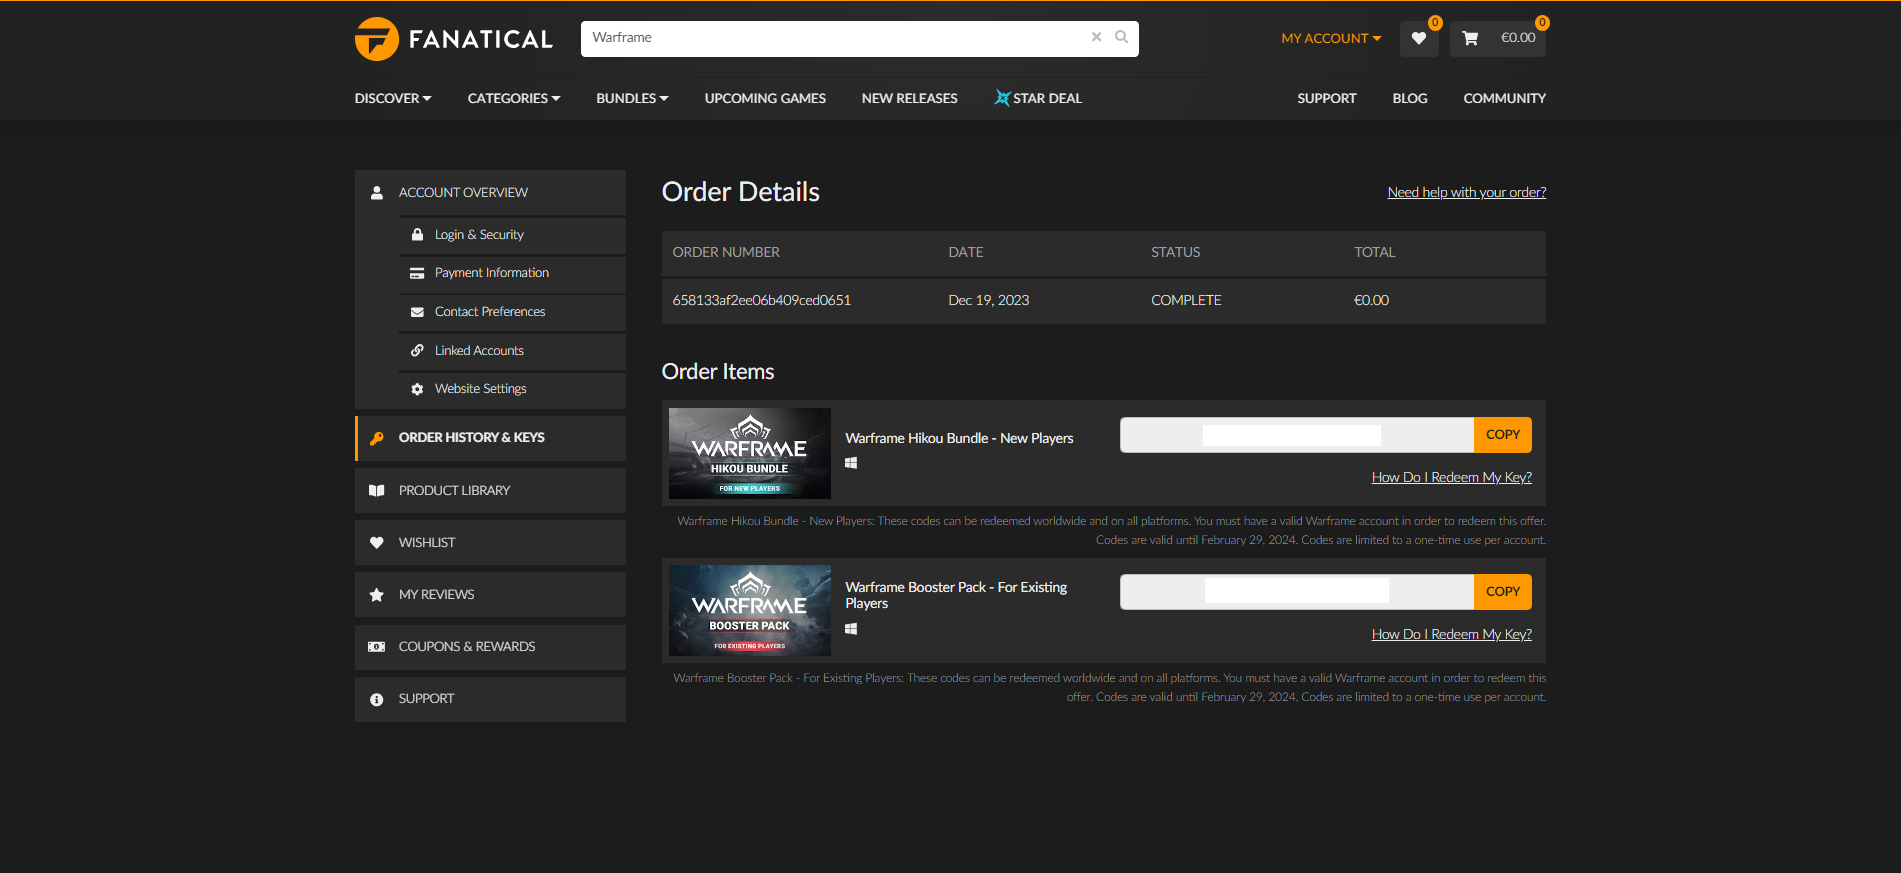Click the Warframe Booster Pack thumbnail
The width and height of the screenshot is (1901, 873).
[x=750, y=610]
